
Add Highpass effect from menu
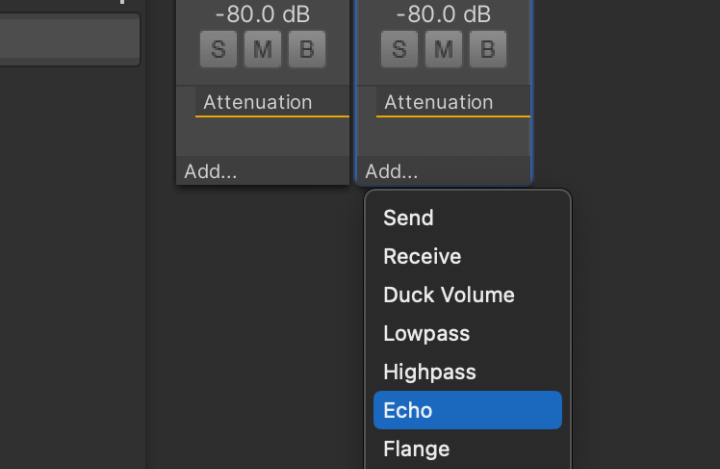pos(429,372)
